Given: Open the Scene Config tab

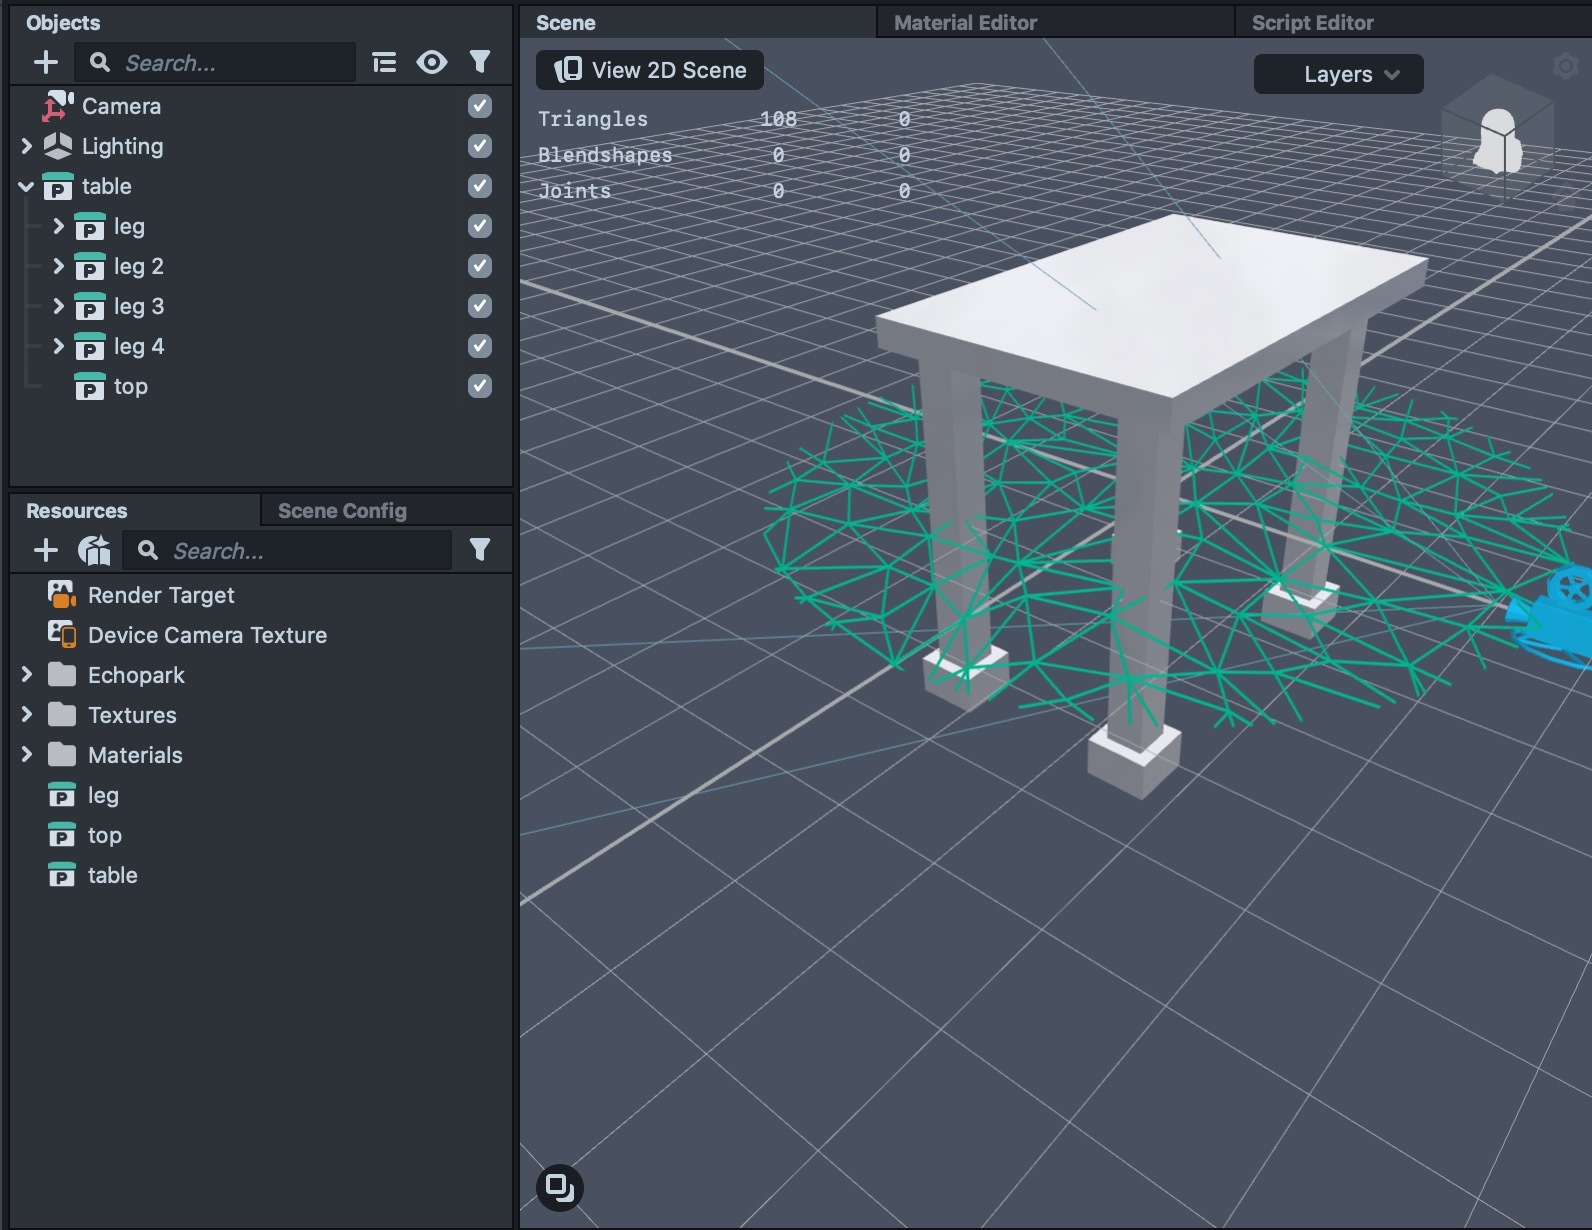Looking at the screenshot, I should 342,511.
